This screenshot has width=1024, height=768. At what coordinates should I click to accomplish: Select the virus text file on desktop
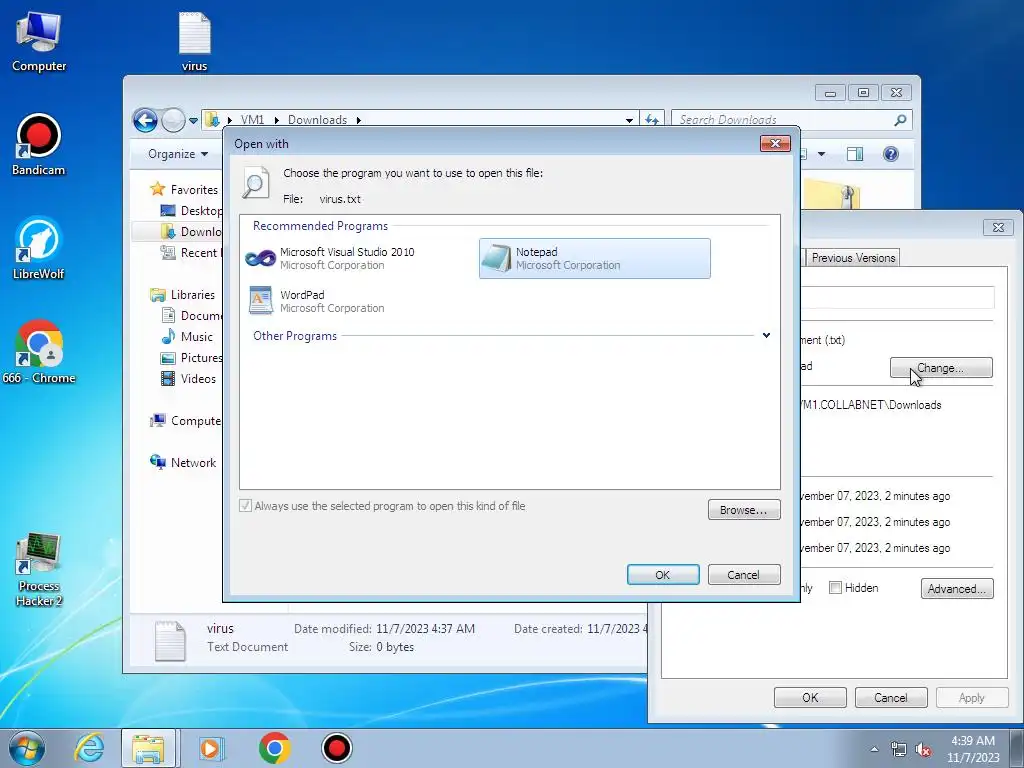click(x=195, y=42)
